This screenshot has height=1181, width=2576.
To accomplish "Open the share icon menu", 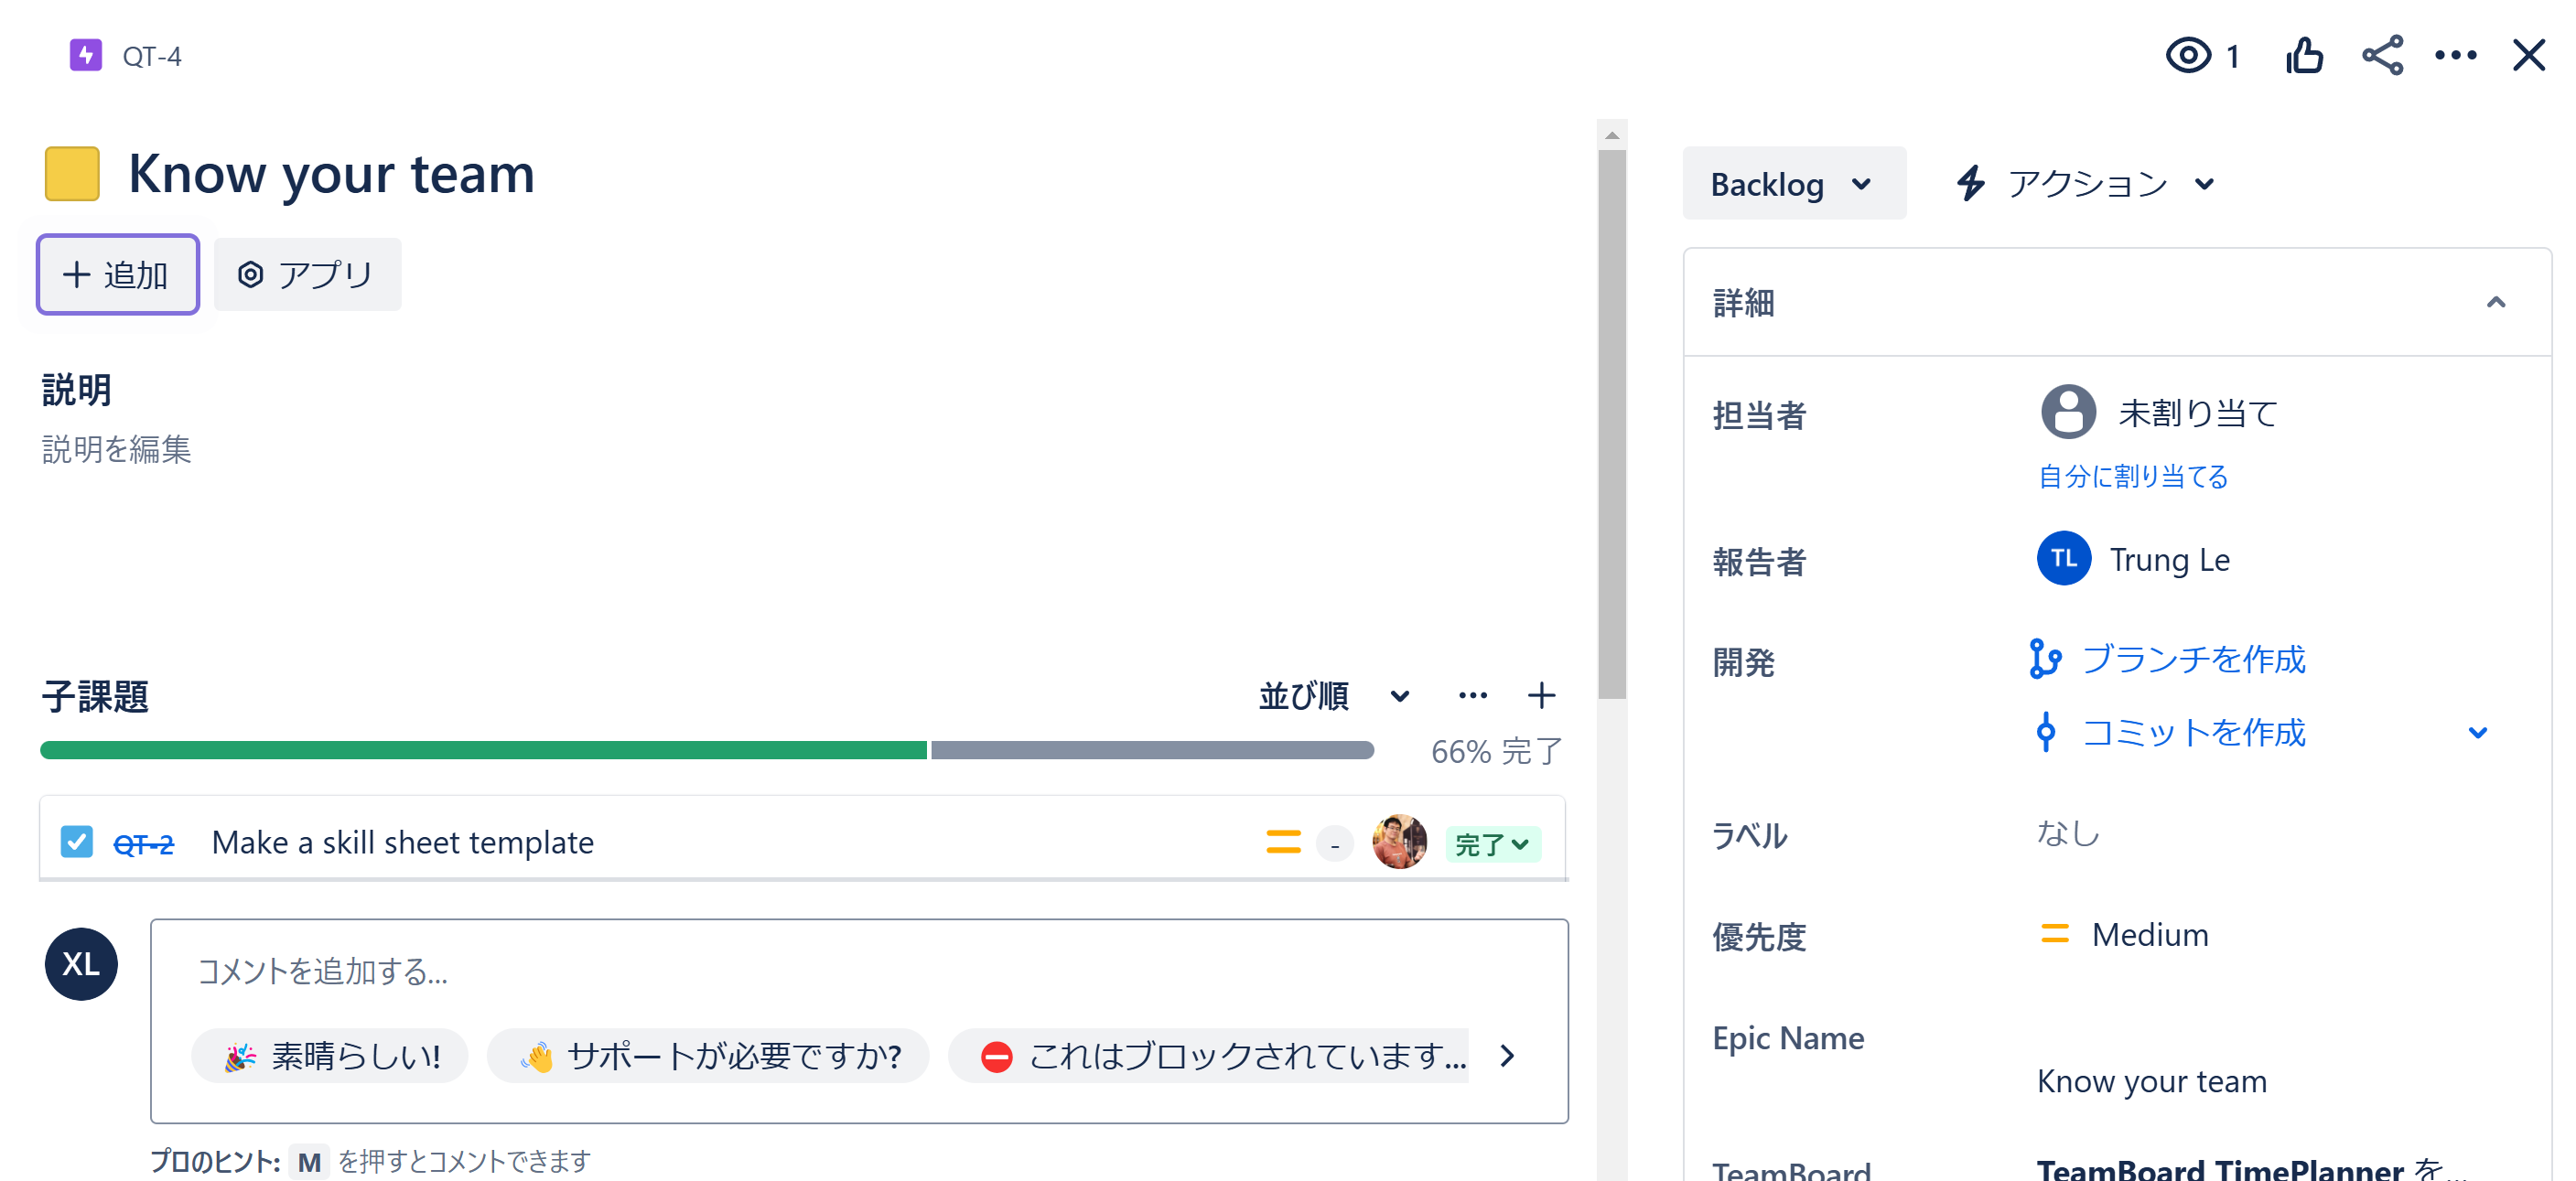I will [x=2381, y=55].
